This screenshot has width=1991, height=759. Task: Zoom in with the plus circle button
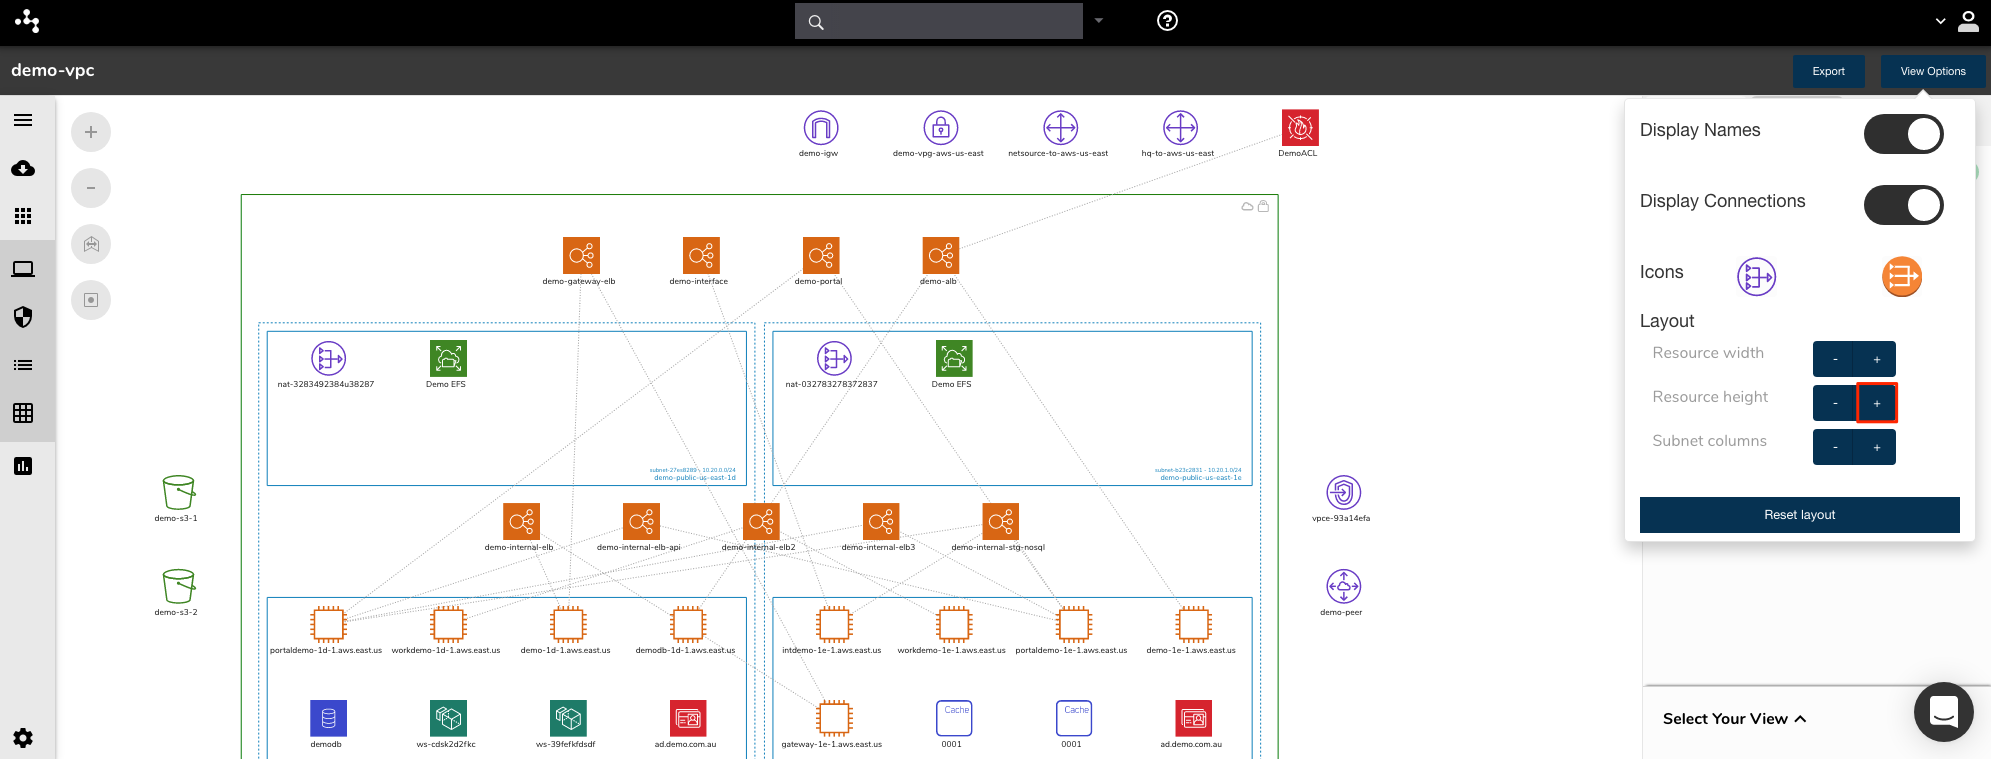91,132
